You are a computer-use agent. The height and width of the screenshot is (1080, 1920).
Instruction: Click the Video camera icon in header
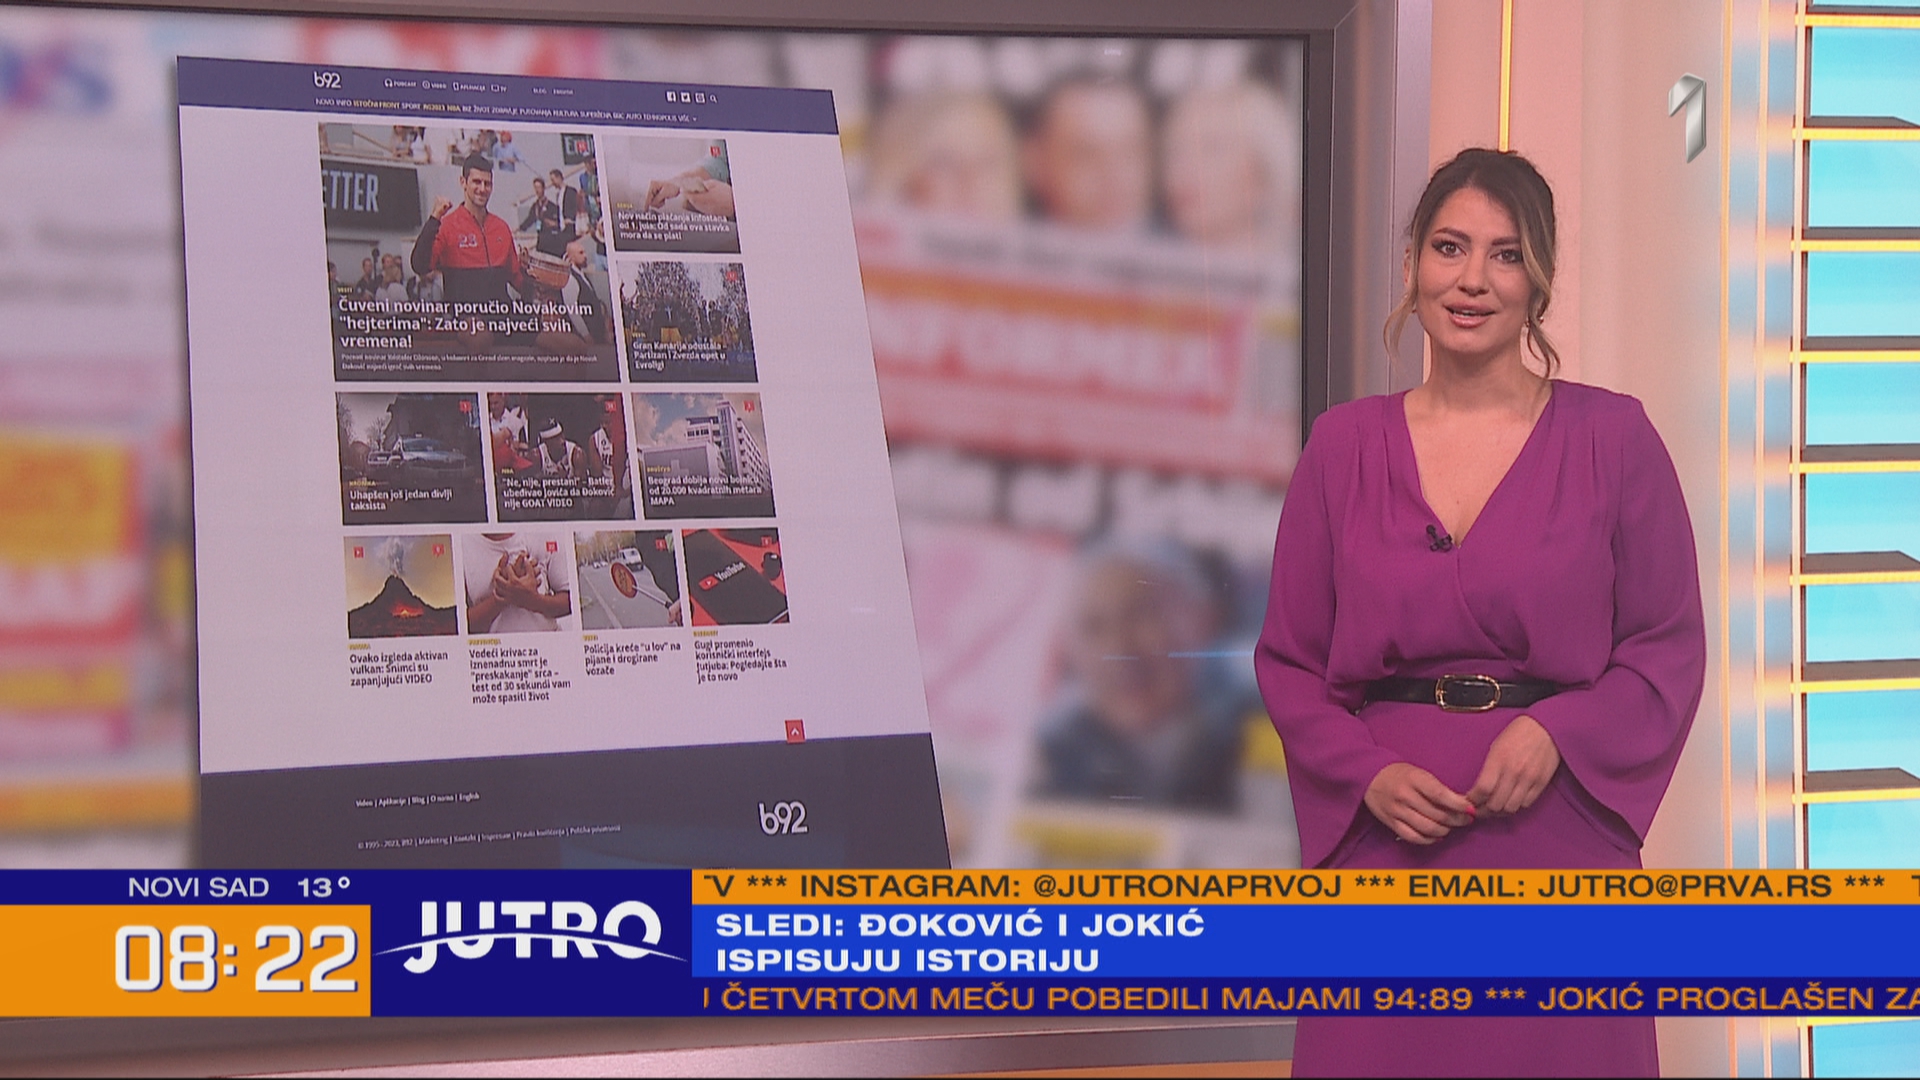click(x=427, y=85)
